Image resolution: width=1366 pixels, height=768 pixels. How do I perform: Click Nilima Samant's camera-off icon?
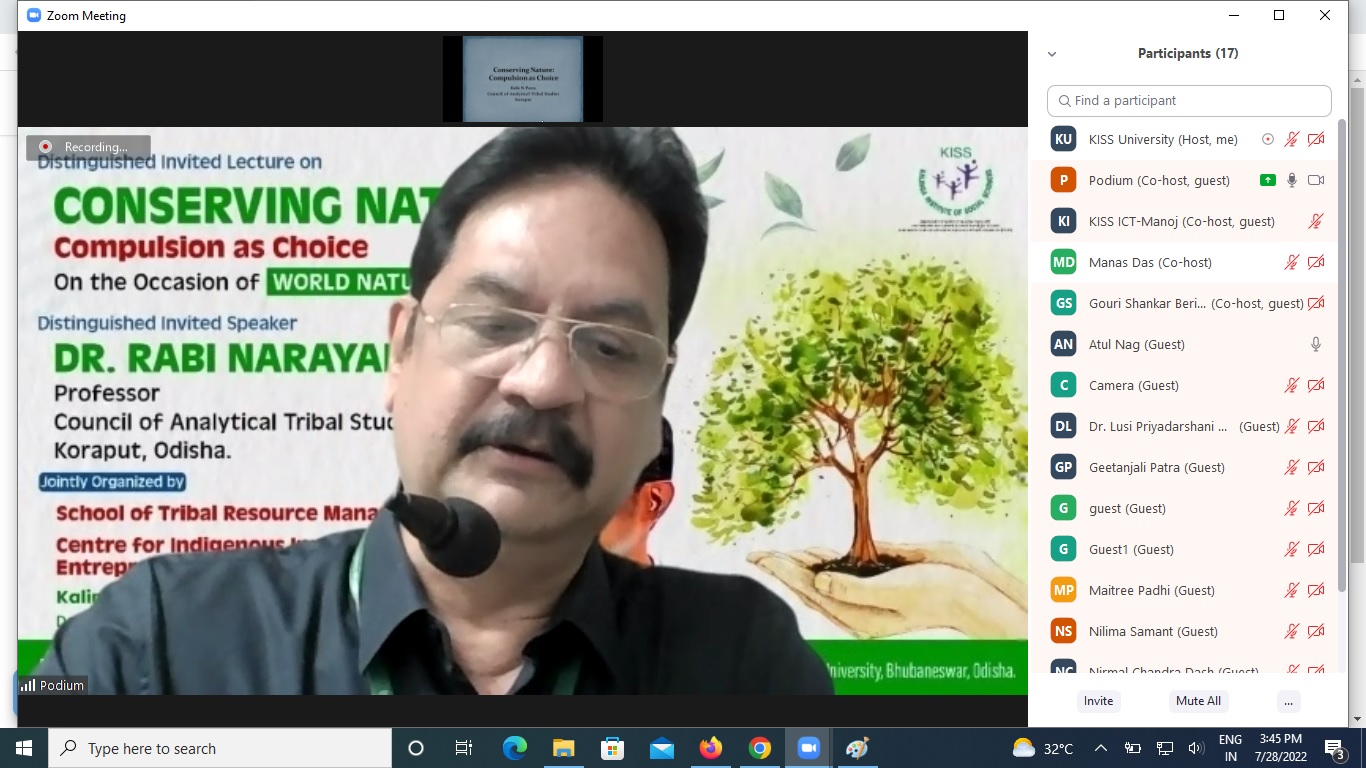tap(1316, 631)
